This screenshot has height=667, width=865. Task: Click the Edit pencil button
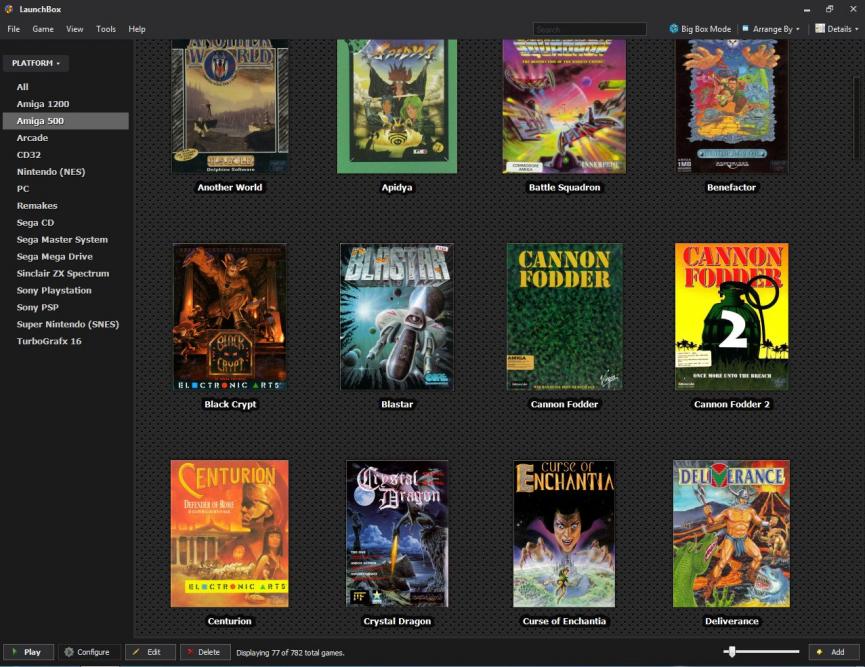tap(149, 652)
